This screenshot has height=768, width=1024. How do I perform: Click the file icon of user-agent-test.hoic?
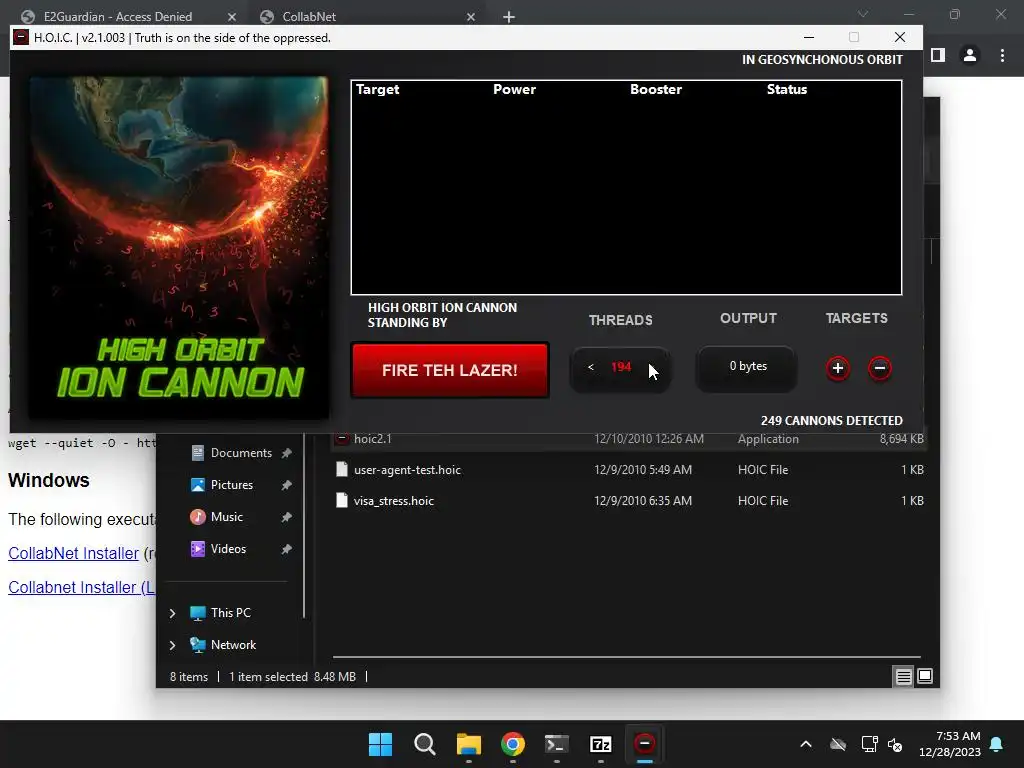pyautogui.click(x=342, y=470)
